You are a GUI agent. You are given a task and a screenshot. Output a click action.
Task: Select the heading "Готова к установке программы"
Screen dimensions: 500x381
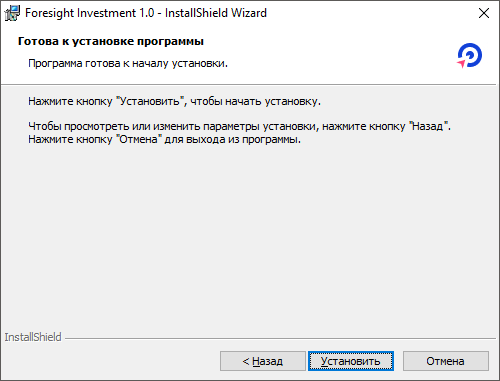111,41
